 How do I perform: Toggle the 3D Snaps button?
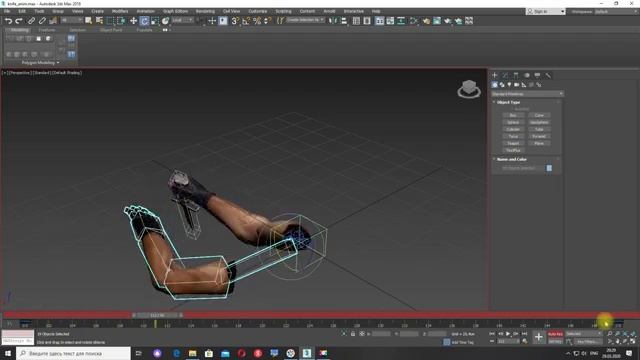(x=235, y=21)
